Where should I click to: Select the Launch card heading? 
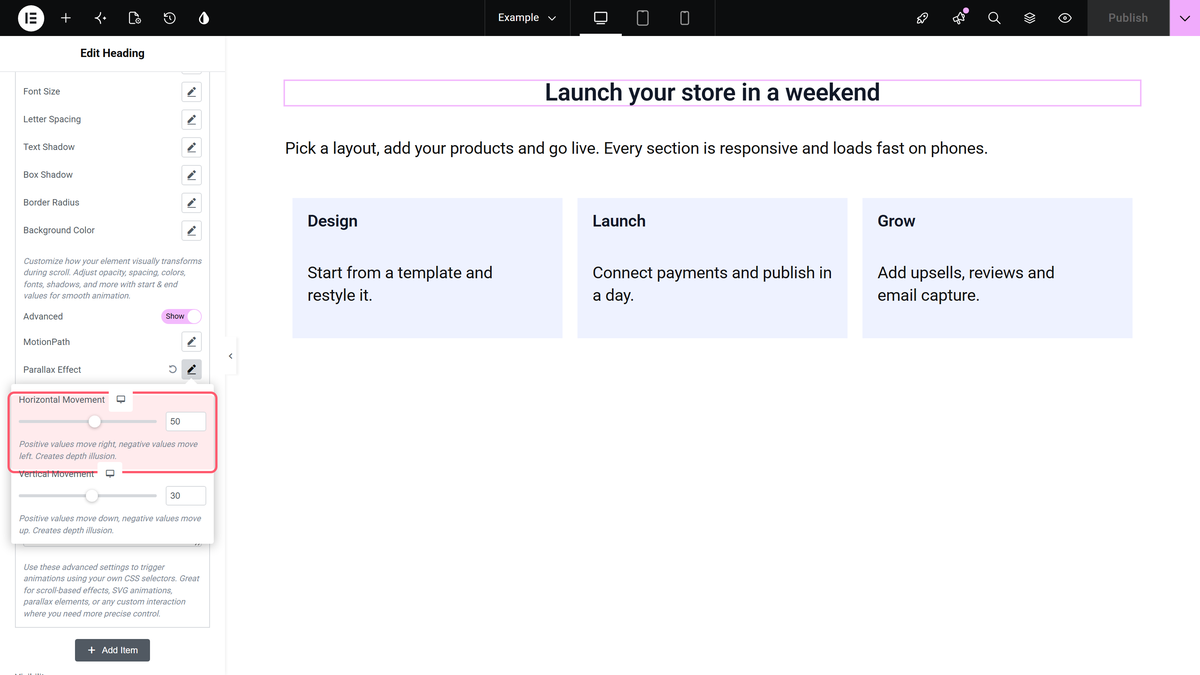(x=618, y=221)
